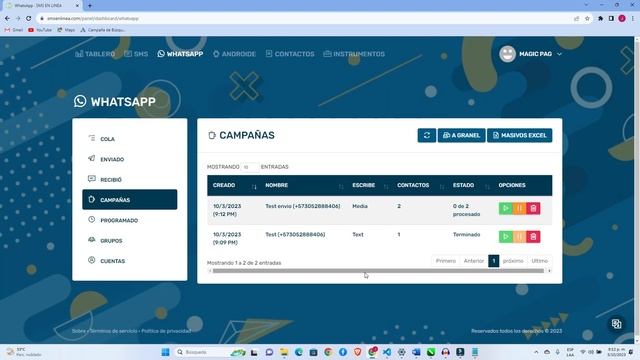Image resolution: width=640 pixels, height=360 pixels.
Task: Open Brave browser from taskbar
Action: click(357, 352)
